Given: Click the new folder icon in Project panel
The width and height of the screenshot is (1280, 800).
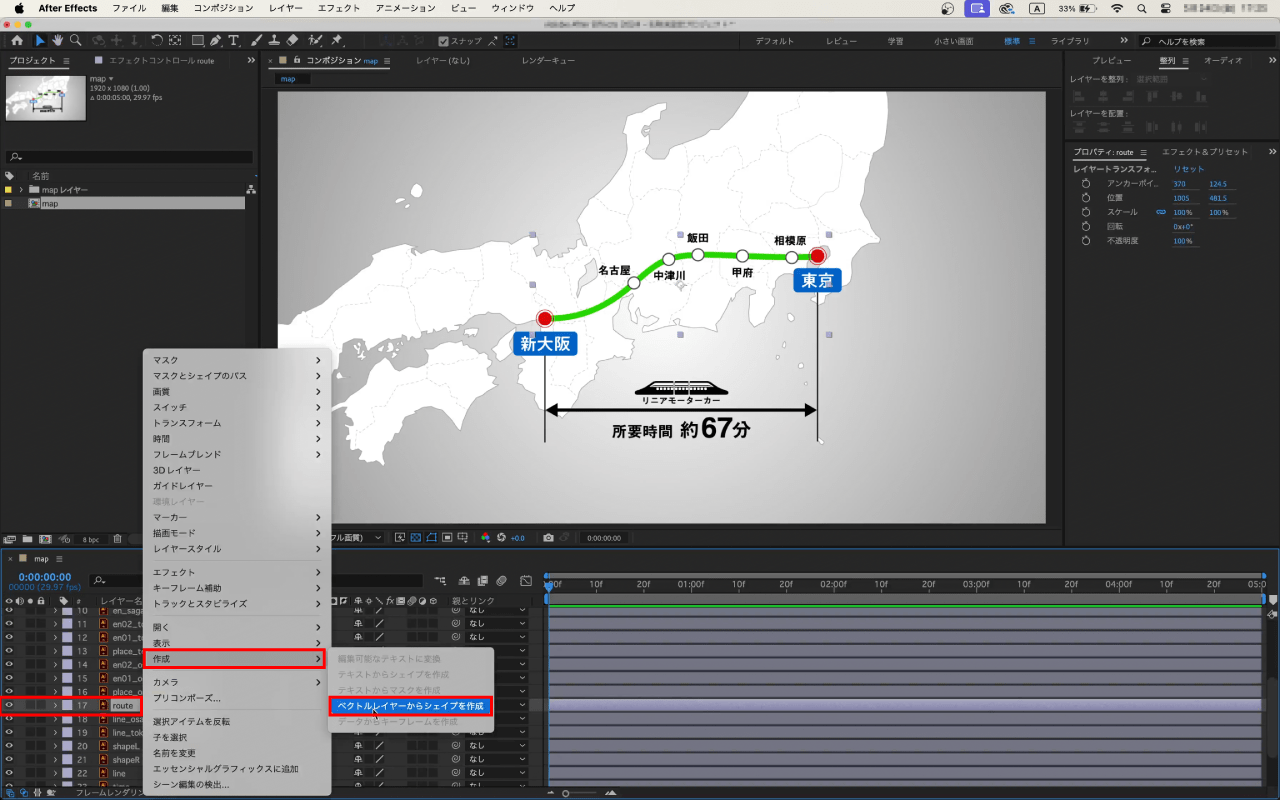Looking at the screenshot, I should click(x=28, y=539).
